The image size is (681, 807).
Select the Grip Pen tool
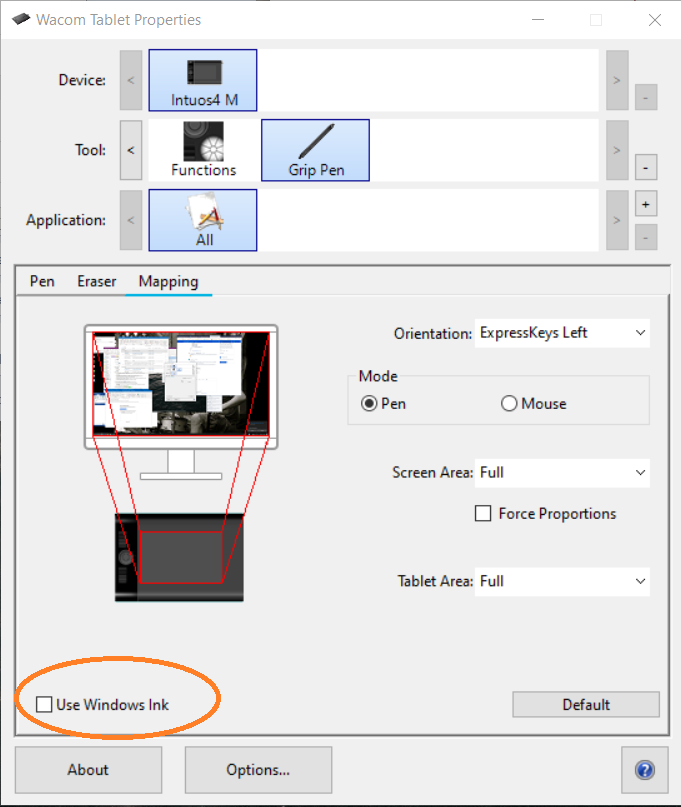[316, 150]
